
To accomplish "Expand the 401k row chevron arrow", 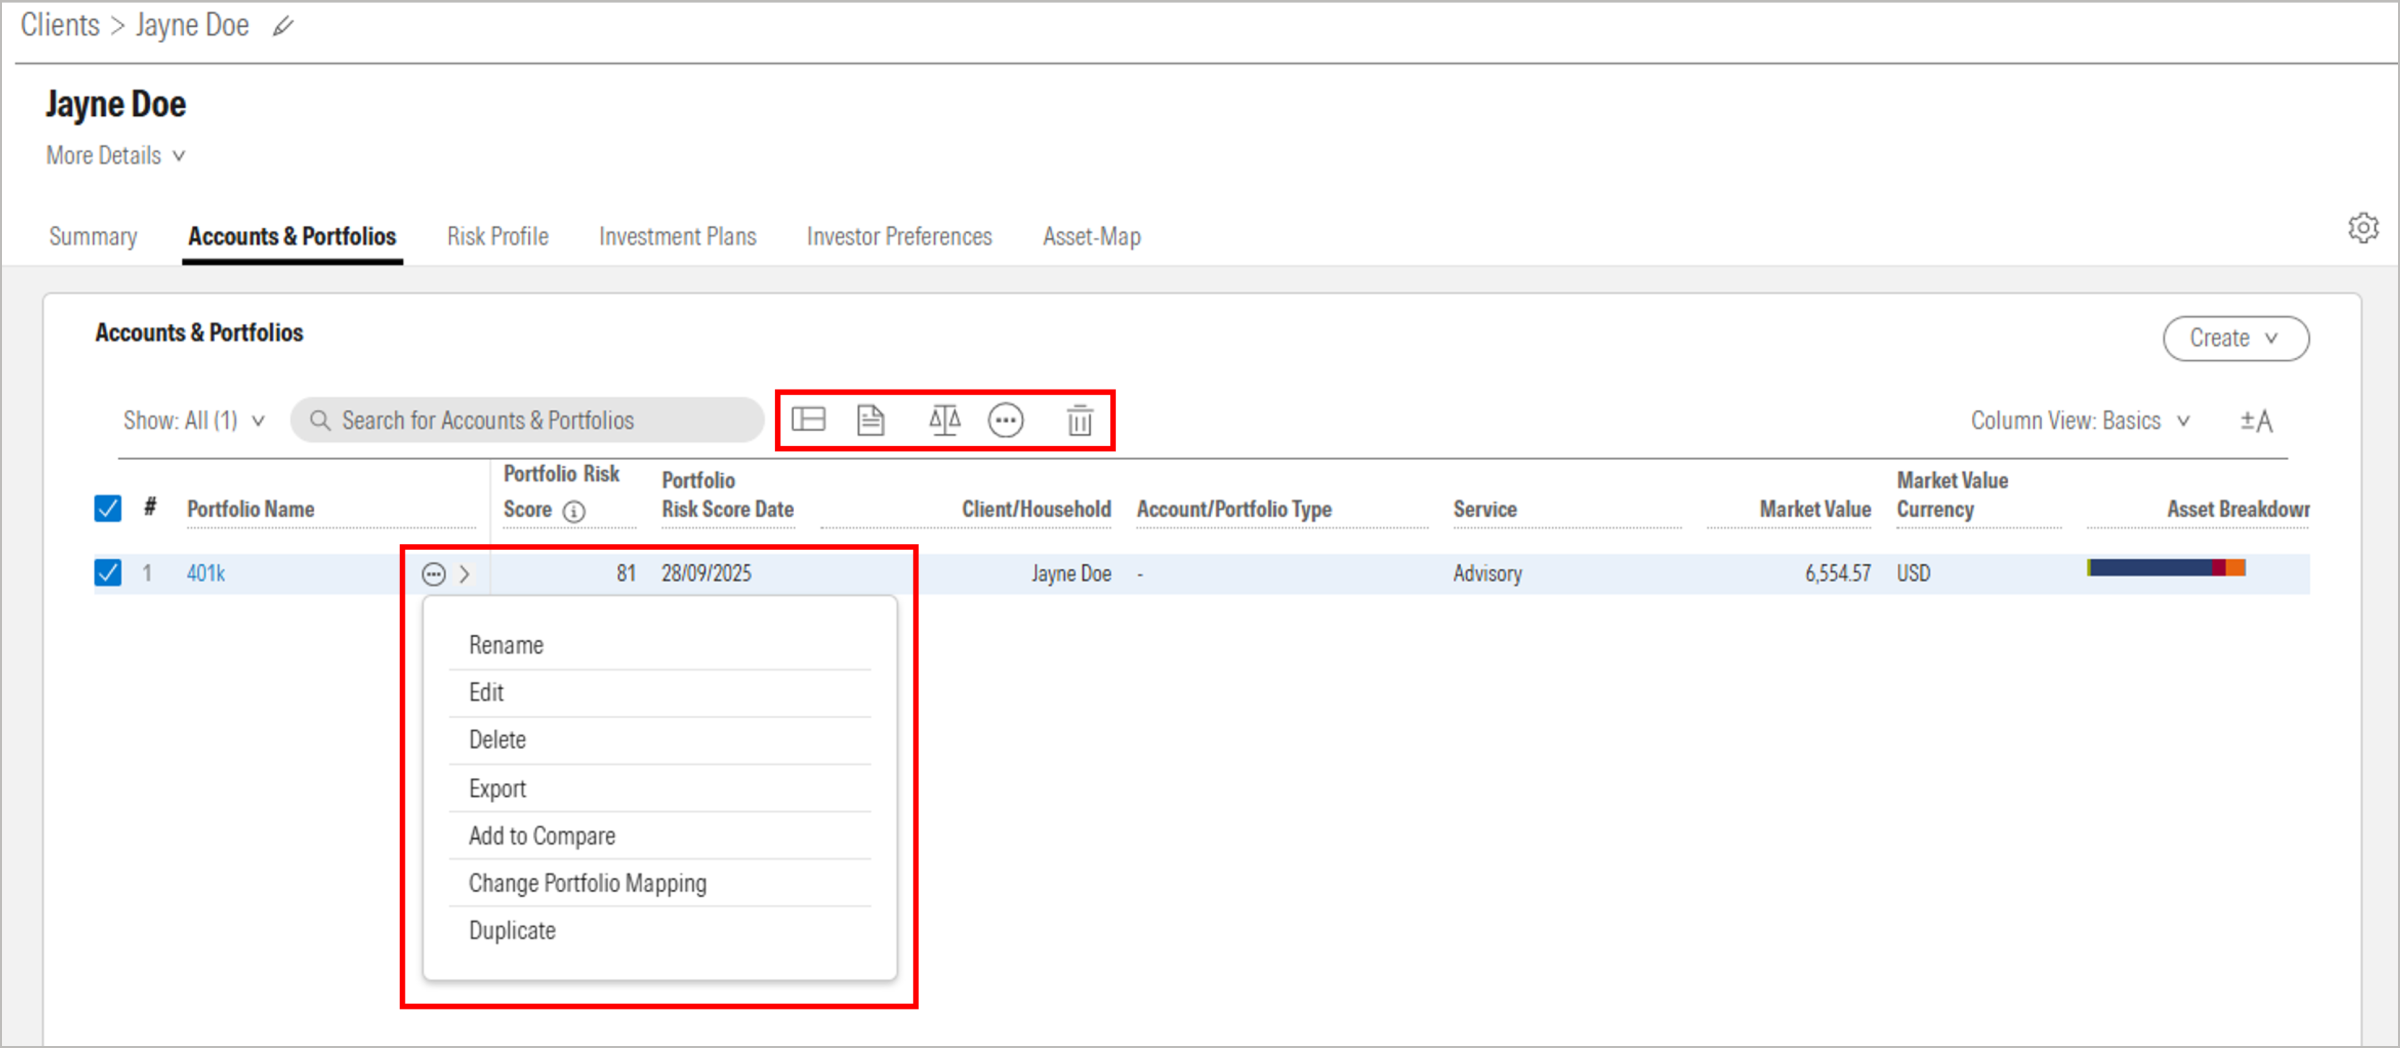I will [465, 574].
